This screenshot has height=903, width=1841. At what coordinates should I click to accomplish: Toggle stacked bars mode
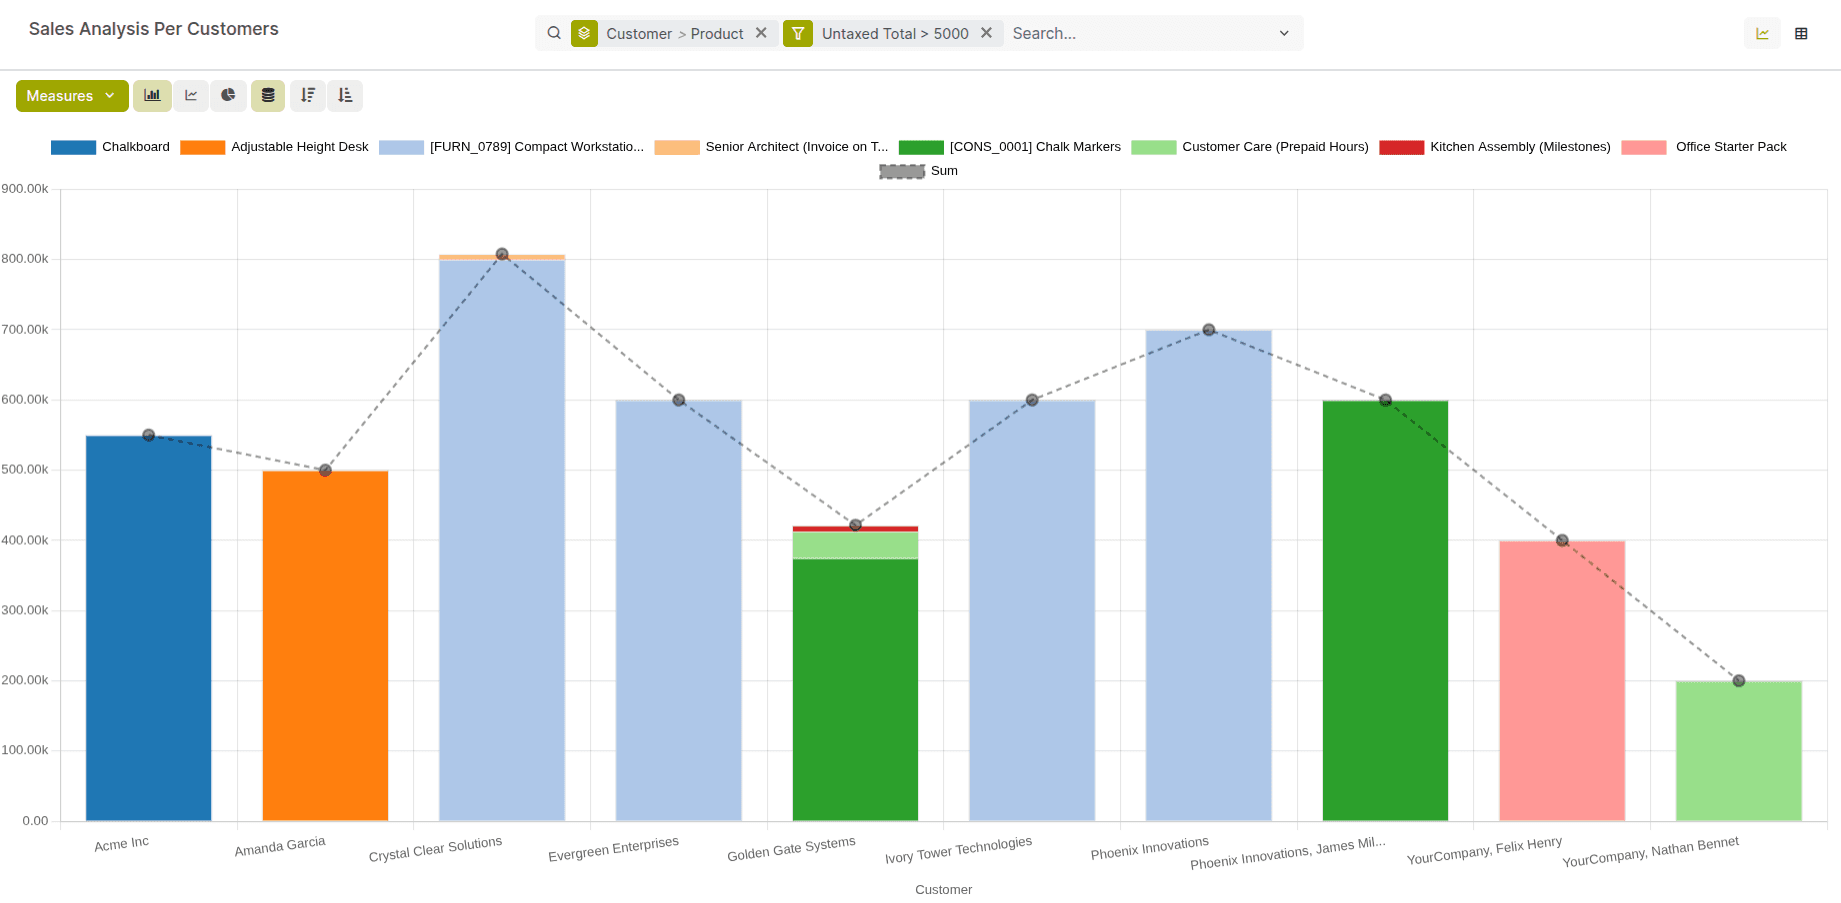(267, 95)
